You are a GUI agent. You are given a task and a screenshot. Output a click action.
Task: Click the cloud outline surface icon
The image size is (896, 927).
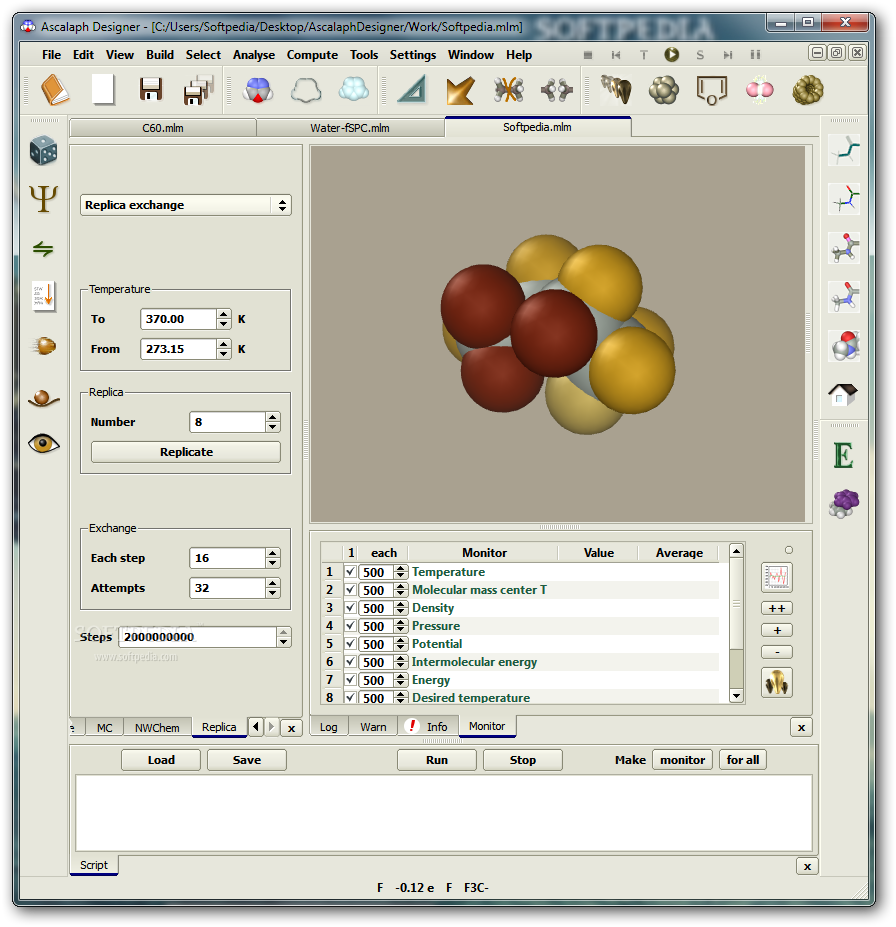point(306,90)
